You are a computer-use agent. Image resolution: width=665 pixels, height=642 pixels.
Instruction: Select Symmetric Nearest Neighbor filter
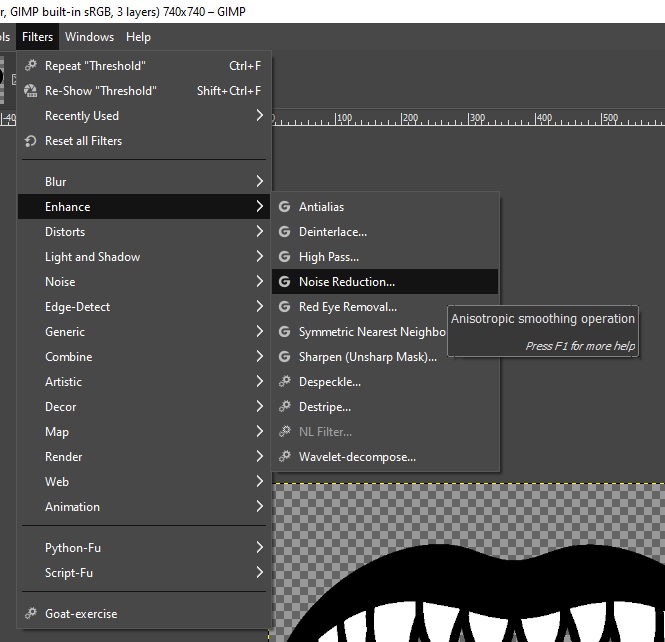pos(360,332)
